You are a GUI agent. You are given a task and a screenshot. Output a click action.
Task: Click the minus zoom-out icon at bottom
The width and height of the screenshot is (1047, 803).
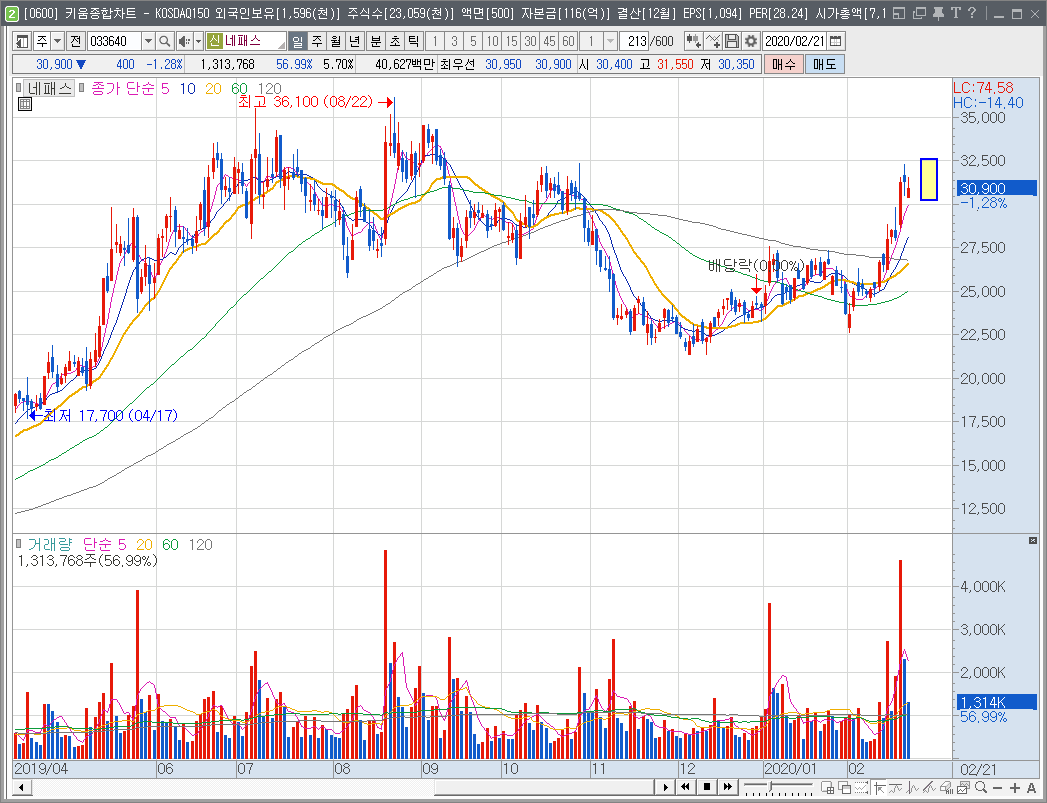(998, 787)
